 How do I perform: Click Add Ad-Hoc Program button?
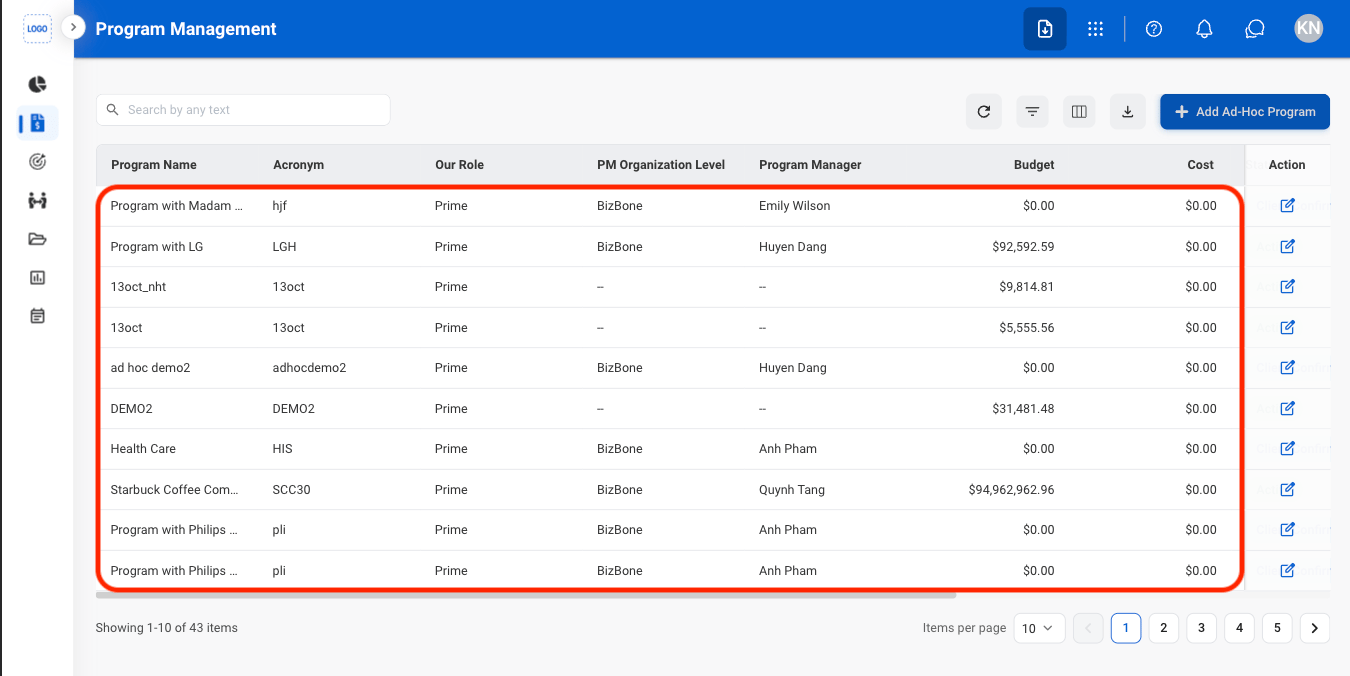pyautogui.click(x=1245, y=112)
